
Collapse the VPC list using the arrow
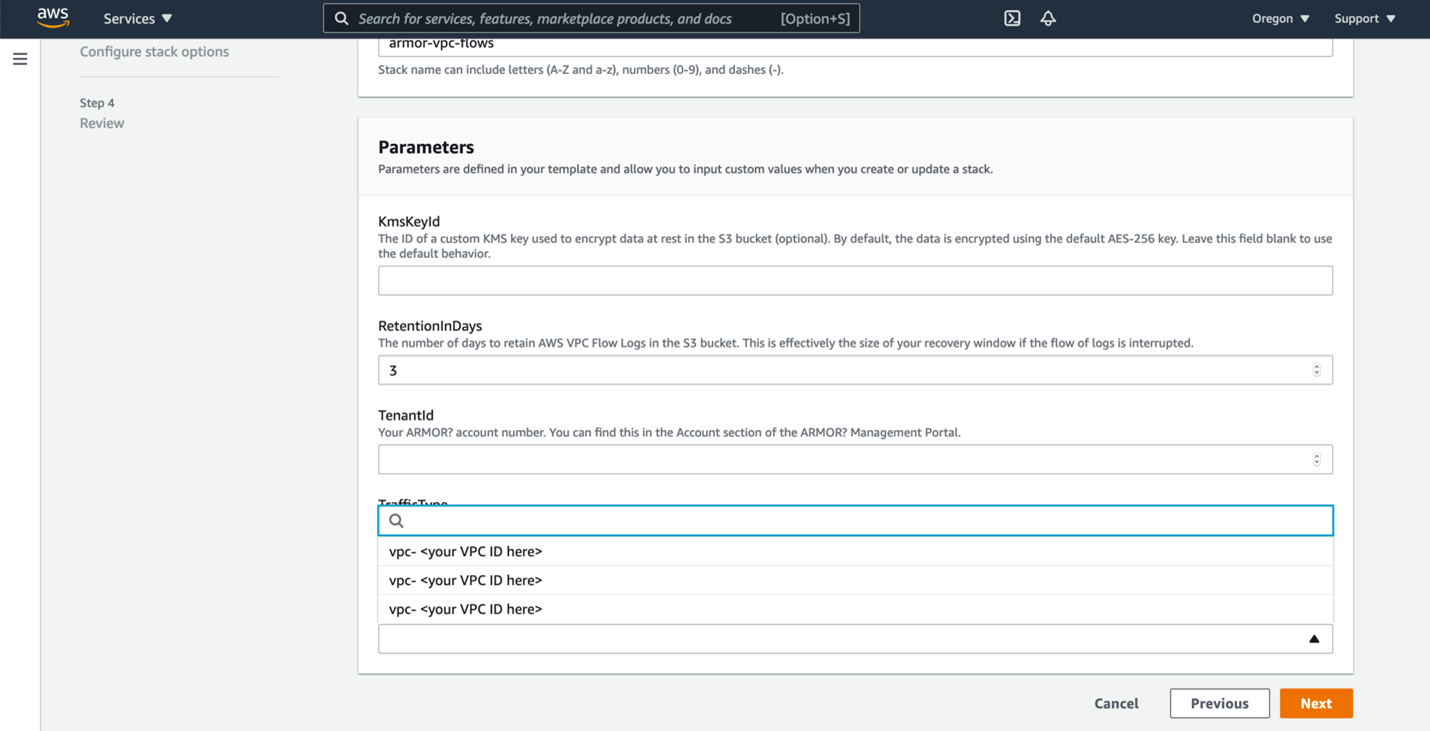(1314, 639)
